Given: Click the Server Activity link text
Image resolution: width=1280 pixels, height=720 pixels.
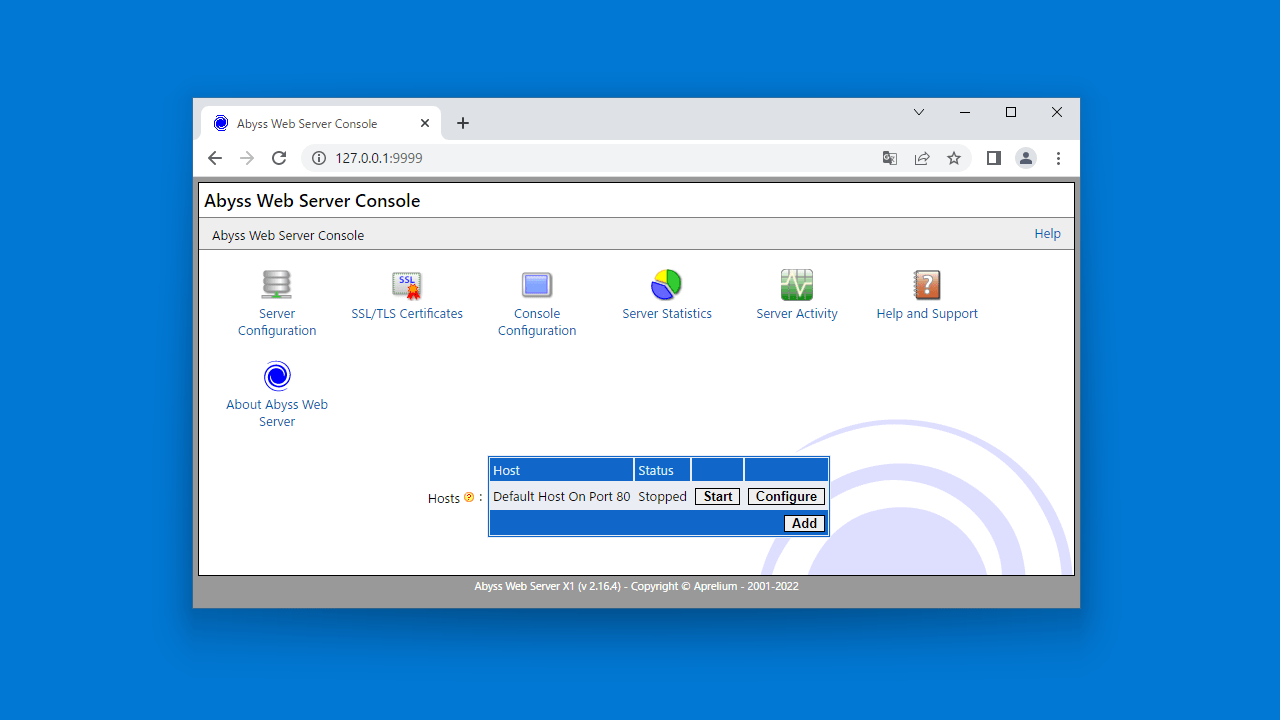Looking at the screenshot, I should point(797,314).
